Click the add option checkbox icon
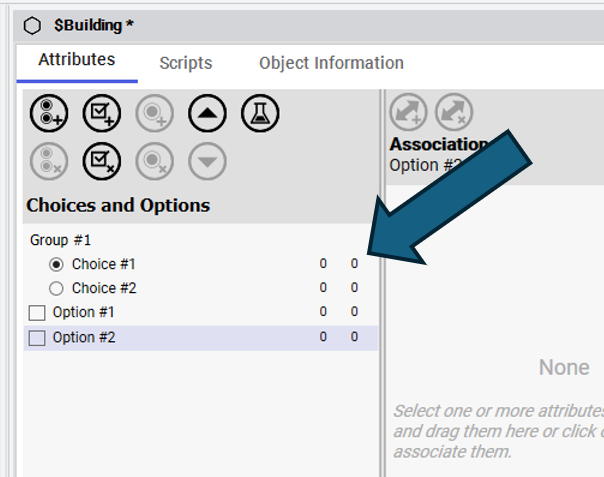 101,114
